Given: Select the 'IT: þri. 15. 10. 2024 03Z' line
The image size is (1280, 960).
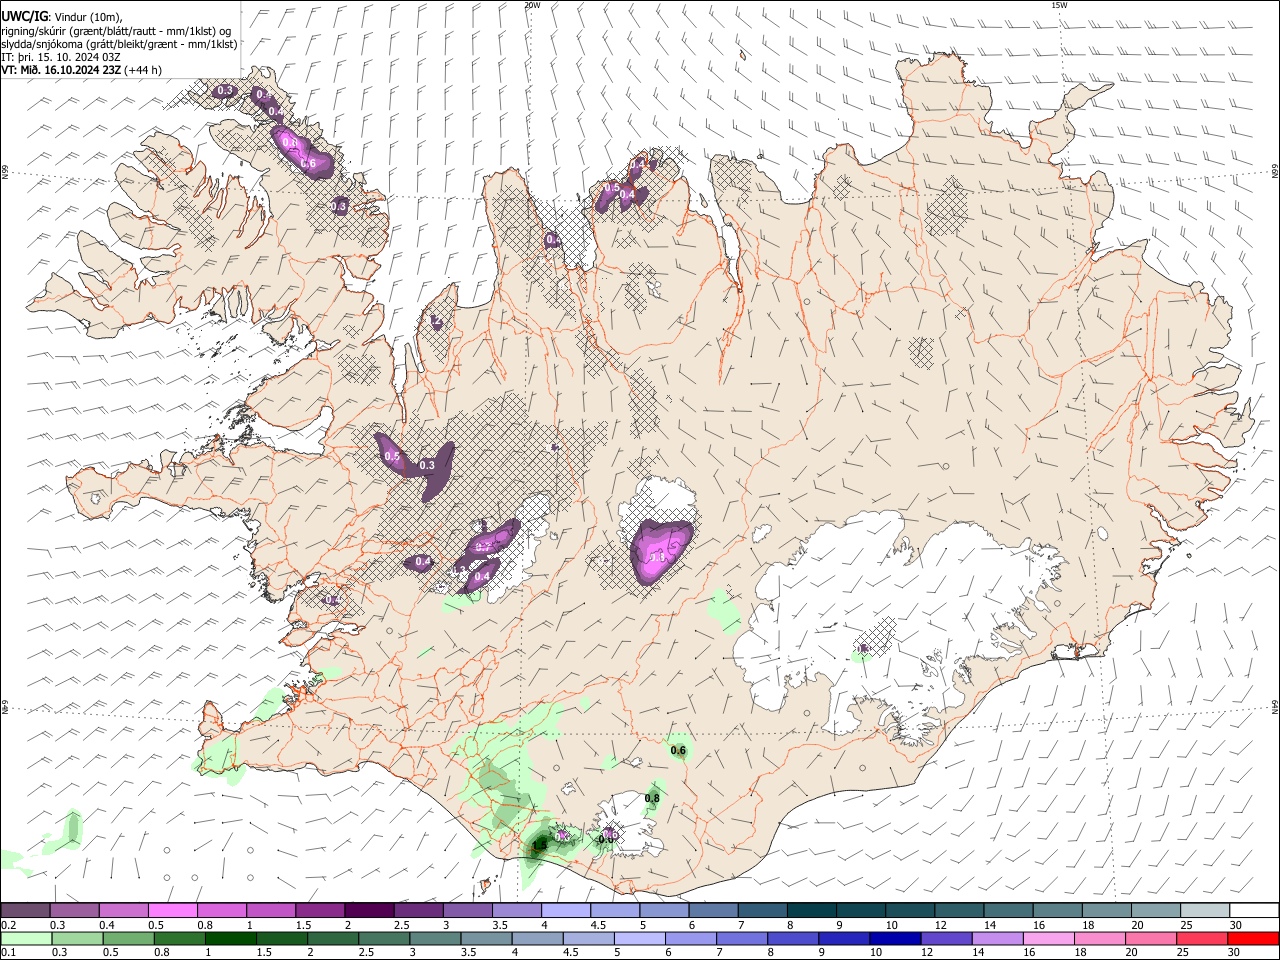Looking at the screenshot, I should coord(61,57).
